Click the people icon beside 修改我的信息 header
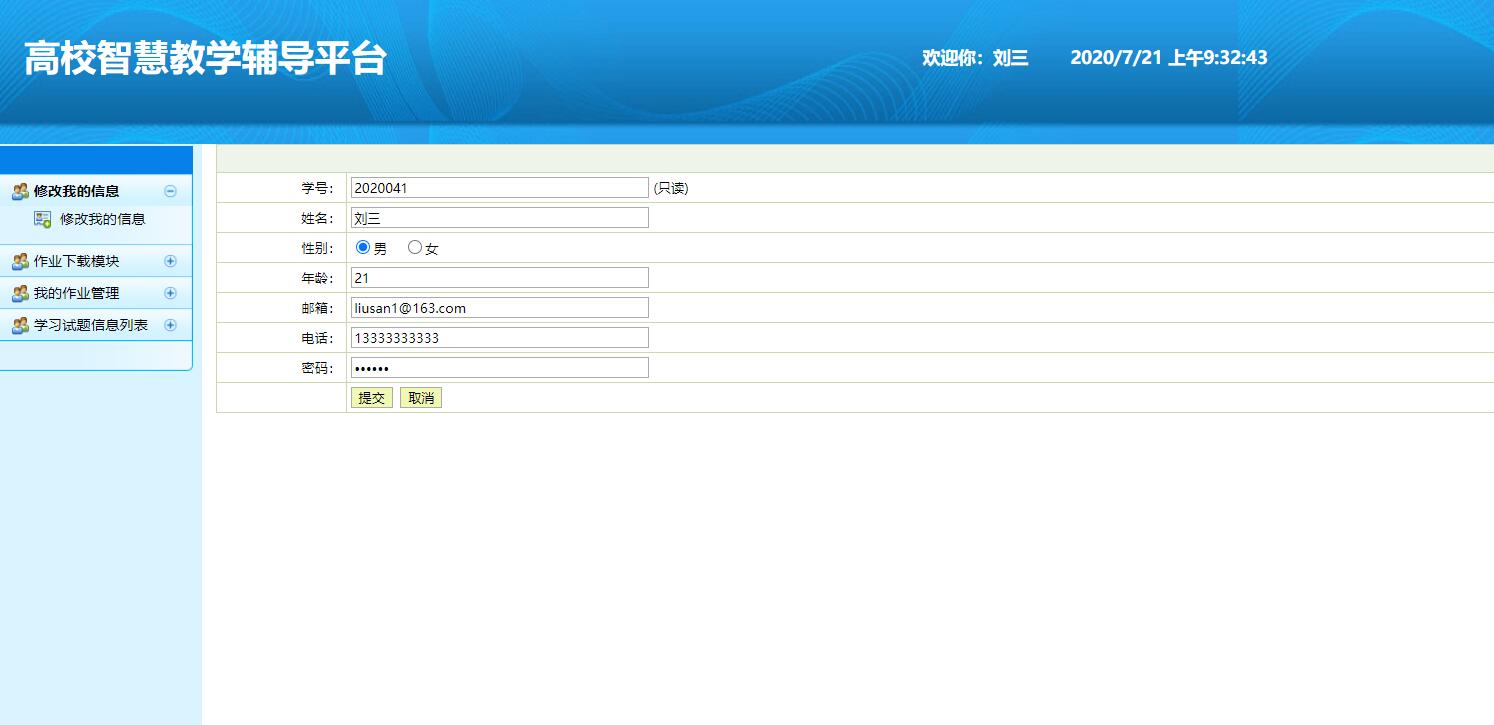 pos(20,191)
